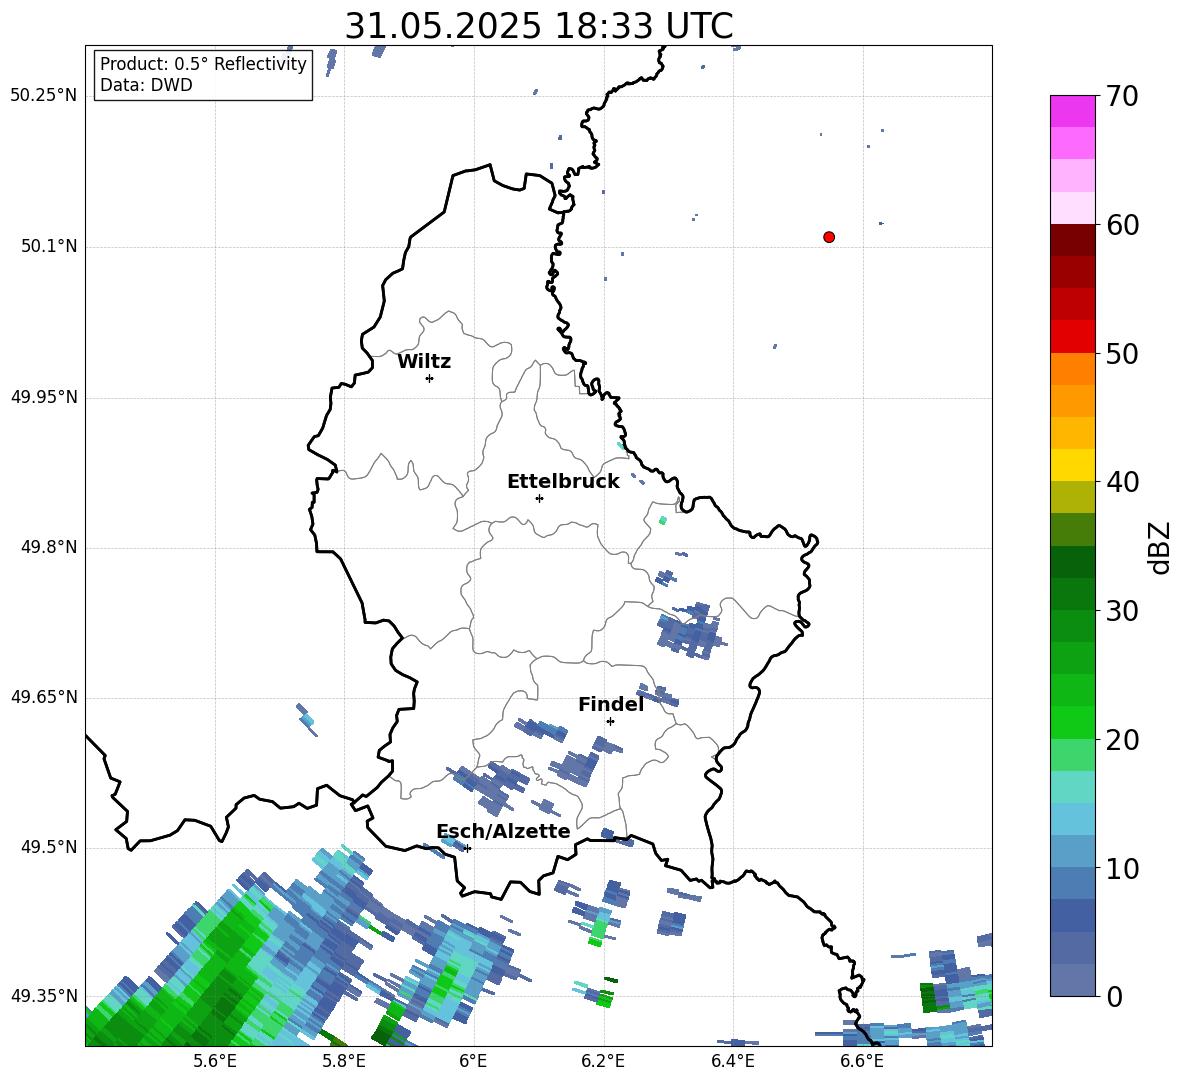Click the magenta top colorbar swatch

tap(1072, 112)
